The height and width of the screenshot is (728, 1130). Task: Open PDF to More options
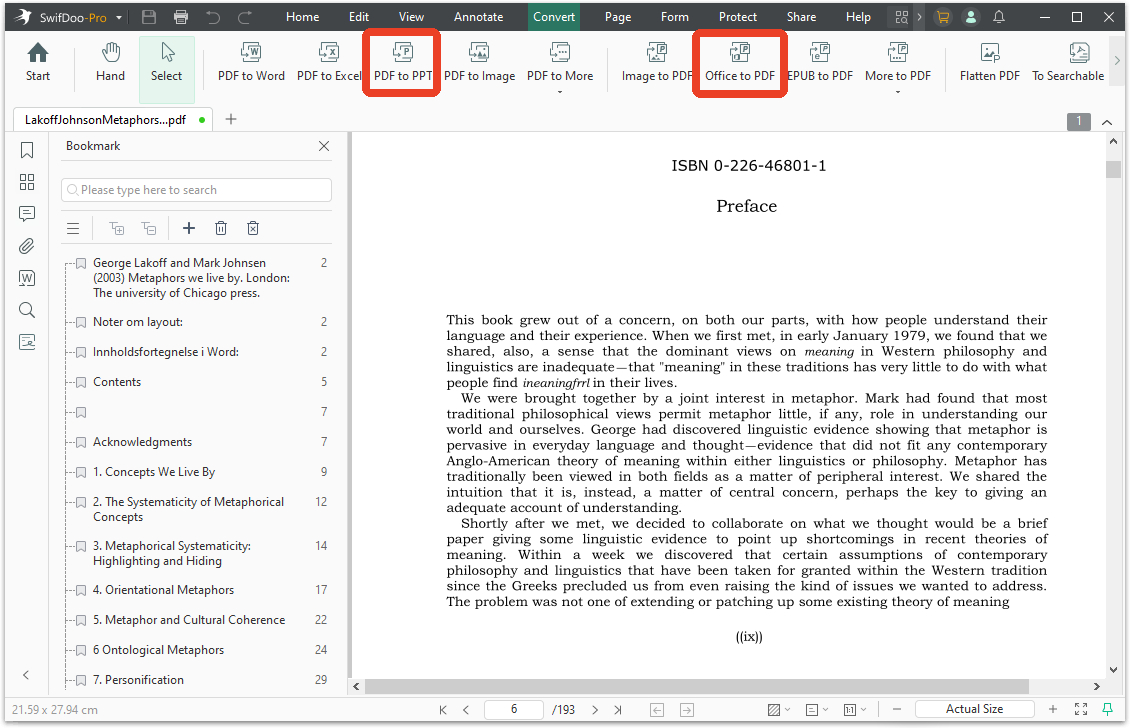(560, 66)
